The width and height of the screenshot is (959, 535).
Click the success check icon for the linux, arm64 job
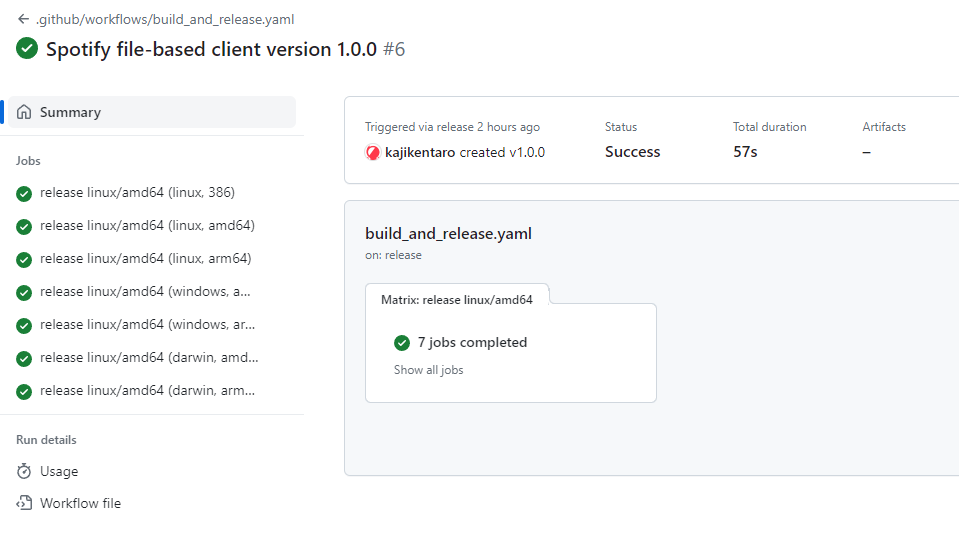24,260
